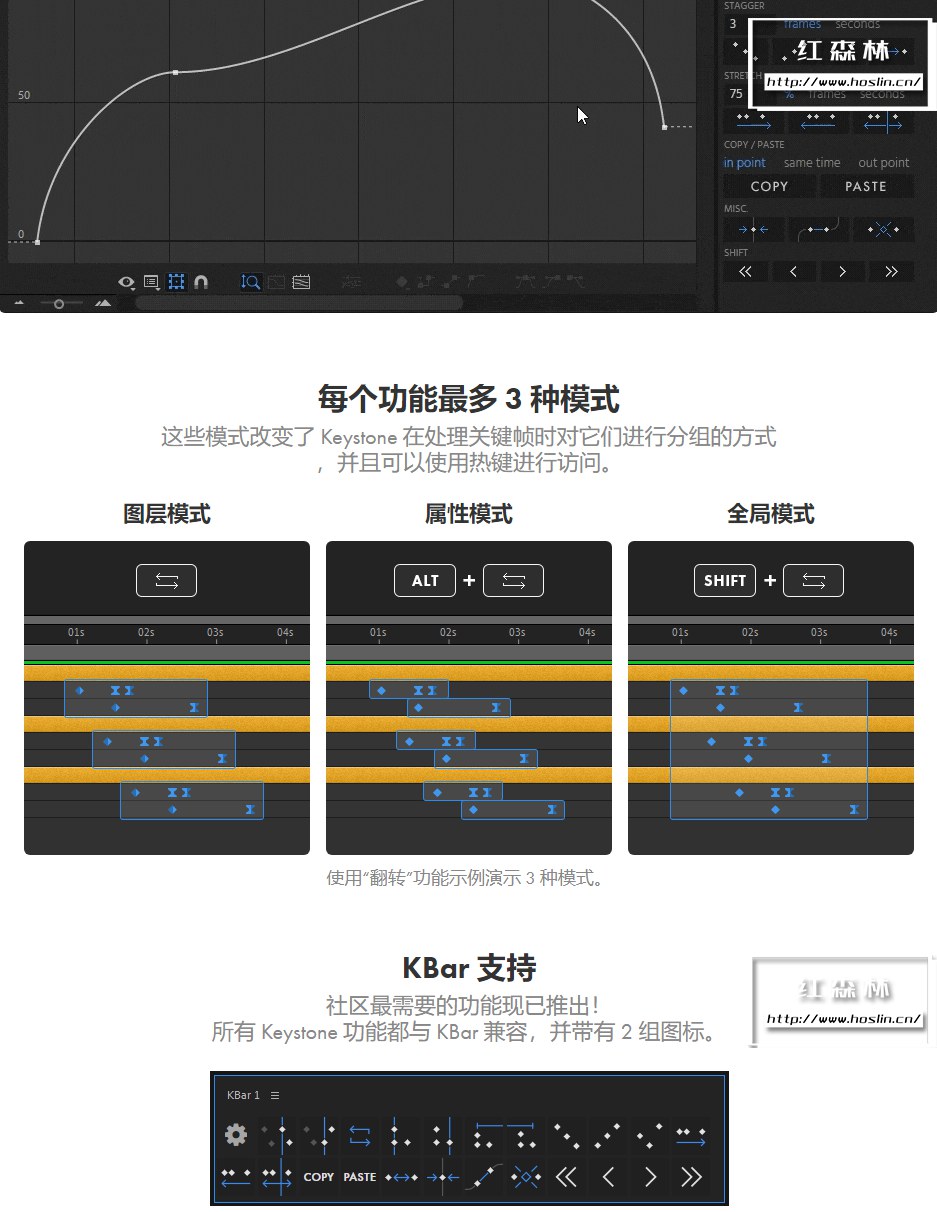Viewport: 937px width, 1212px height.
Task: Enable keyframe snapping with the magnet icon
Action: (x=200, y=282)
